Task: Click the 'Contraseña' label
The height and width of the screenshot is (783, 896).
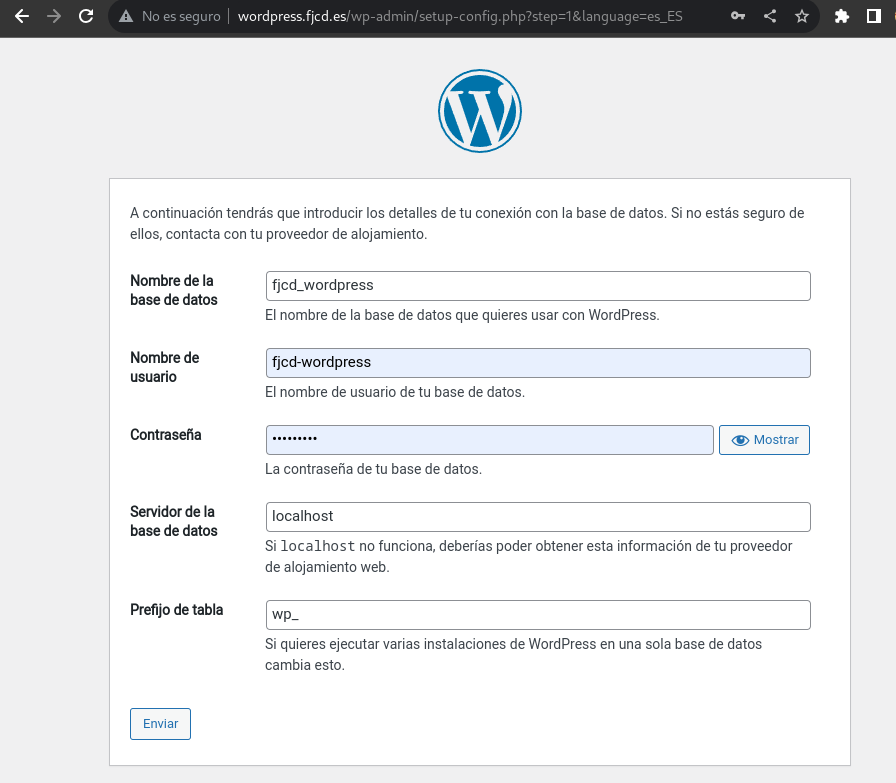Action: (x=166, y=435)
